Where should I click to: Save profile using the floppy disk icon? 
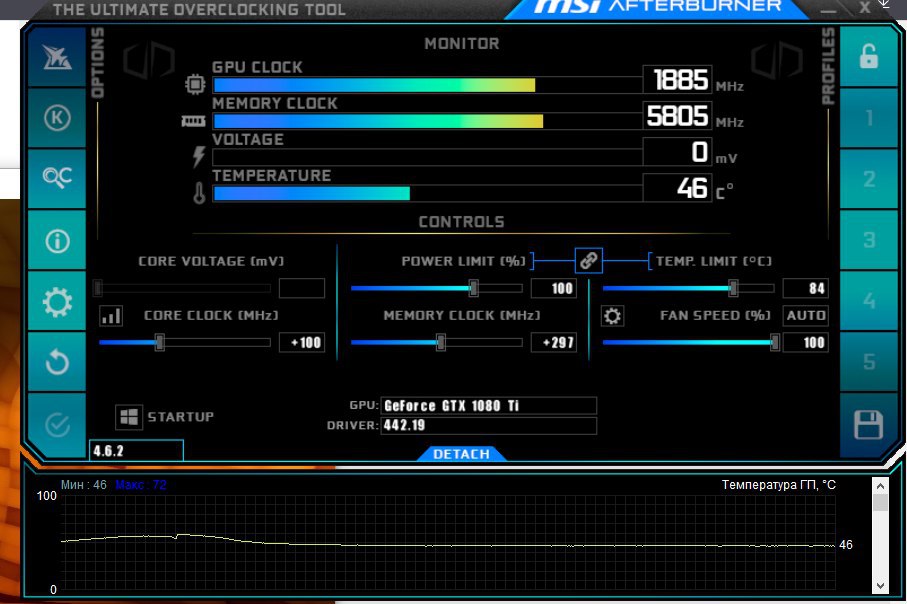point(868,425)
